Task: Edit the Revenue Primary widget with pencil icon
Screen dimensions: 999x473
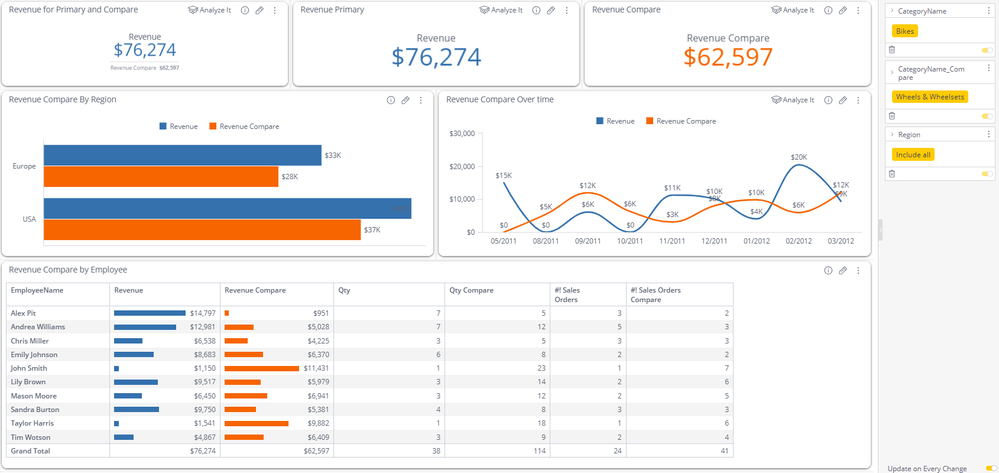Action: (x=551, y=10)
